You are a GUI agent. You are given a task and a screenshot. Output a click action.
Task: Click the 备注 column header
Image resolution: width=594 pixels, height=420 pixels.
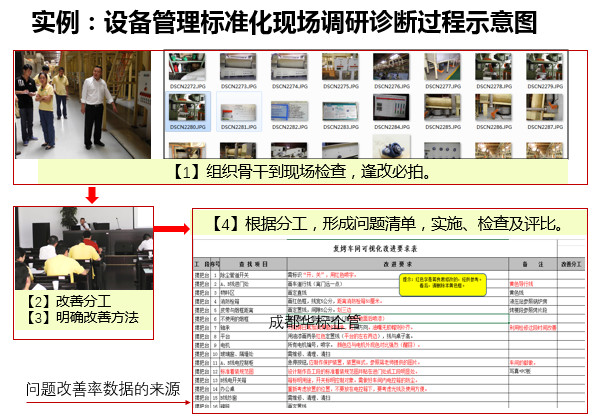click(533, 264)
